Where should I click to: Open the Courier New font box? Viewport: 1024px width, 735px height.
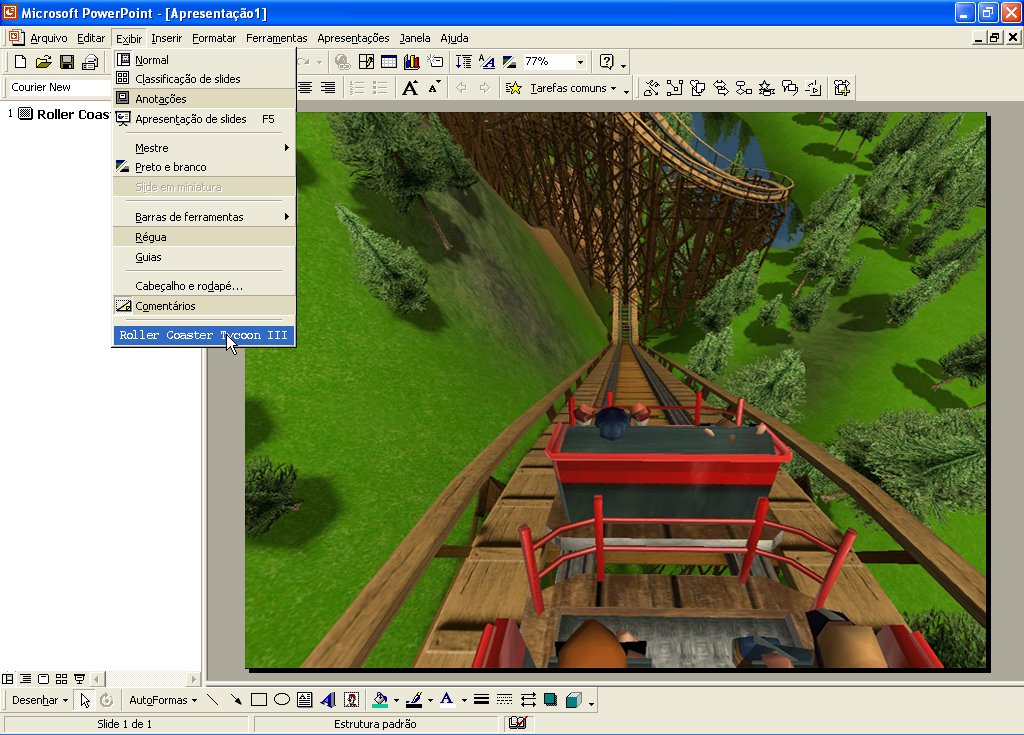click(x=59, y=87)
